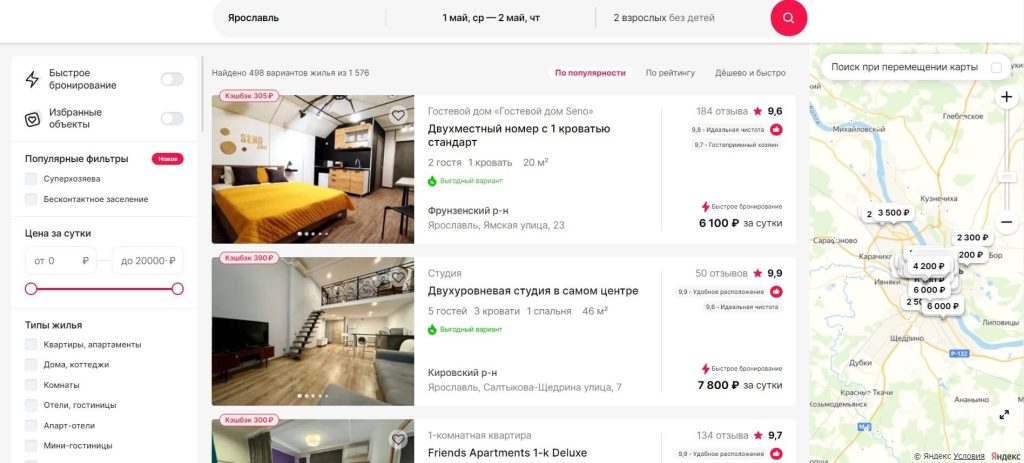
Task: Open the Ярославль destination field
Action: pyautogui.click(x=299, y=18)
